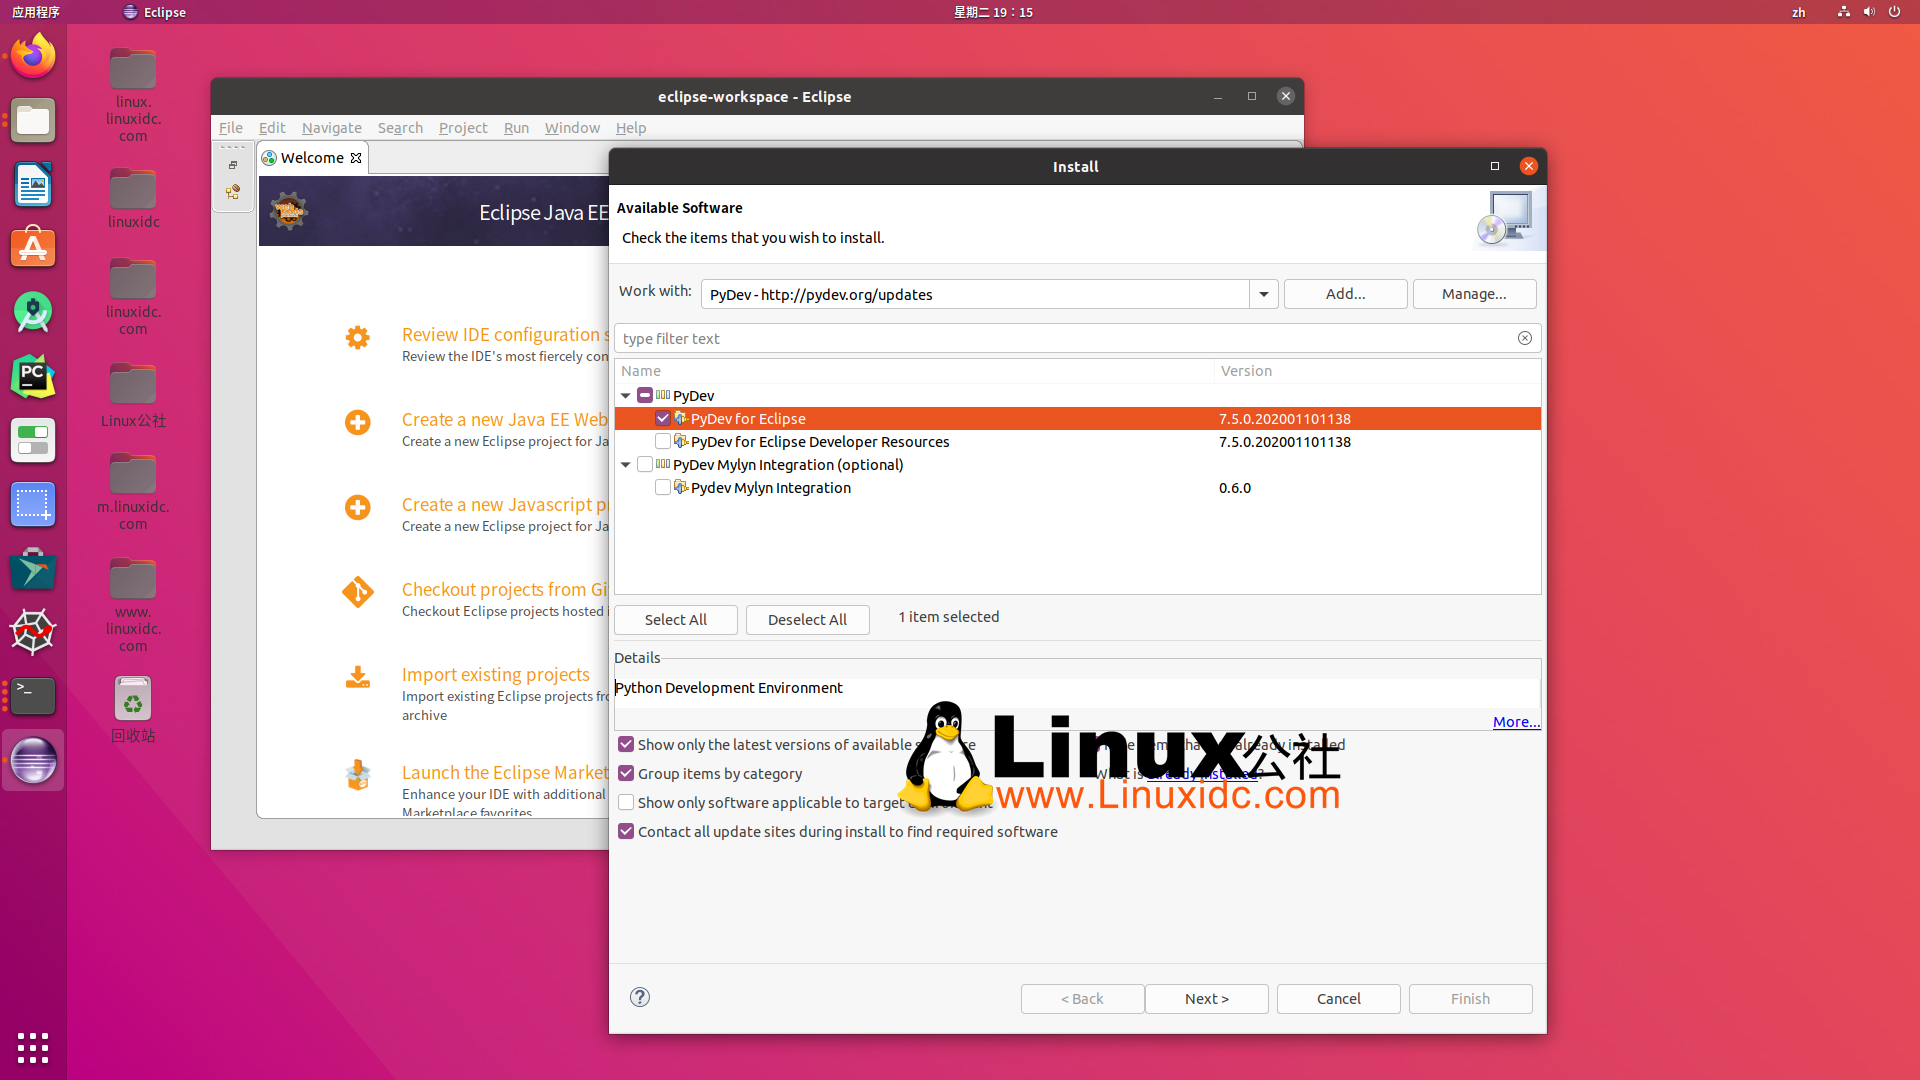Open the Work with dropdown
This screenshot has width=1920, height=1080.
(x=1263, y=294)
